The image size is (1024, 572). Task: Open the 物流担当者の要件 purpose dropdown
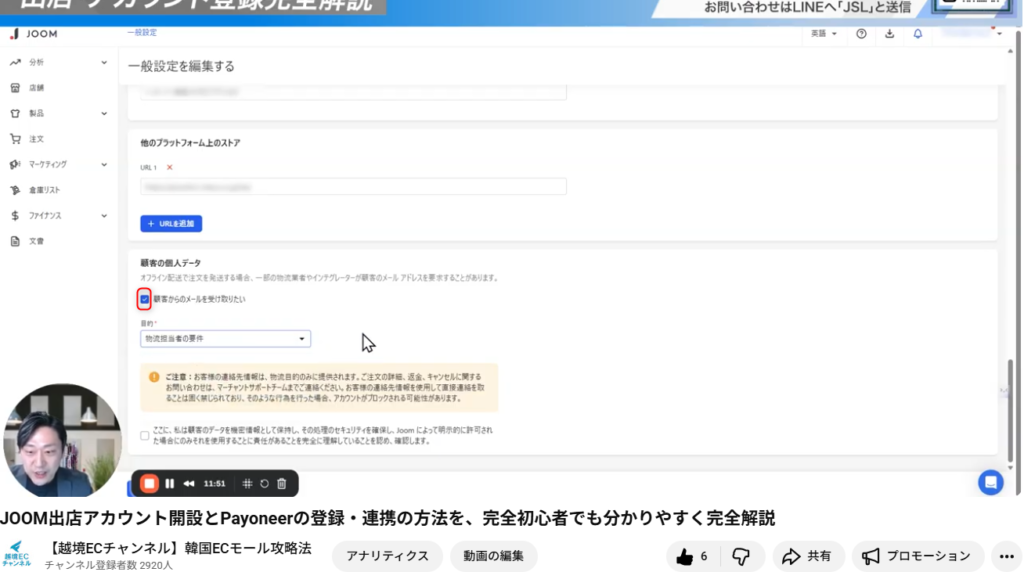[225, 339]
